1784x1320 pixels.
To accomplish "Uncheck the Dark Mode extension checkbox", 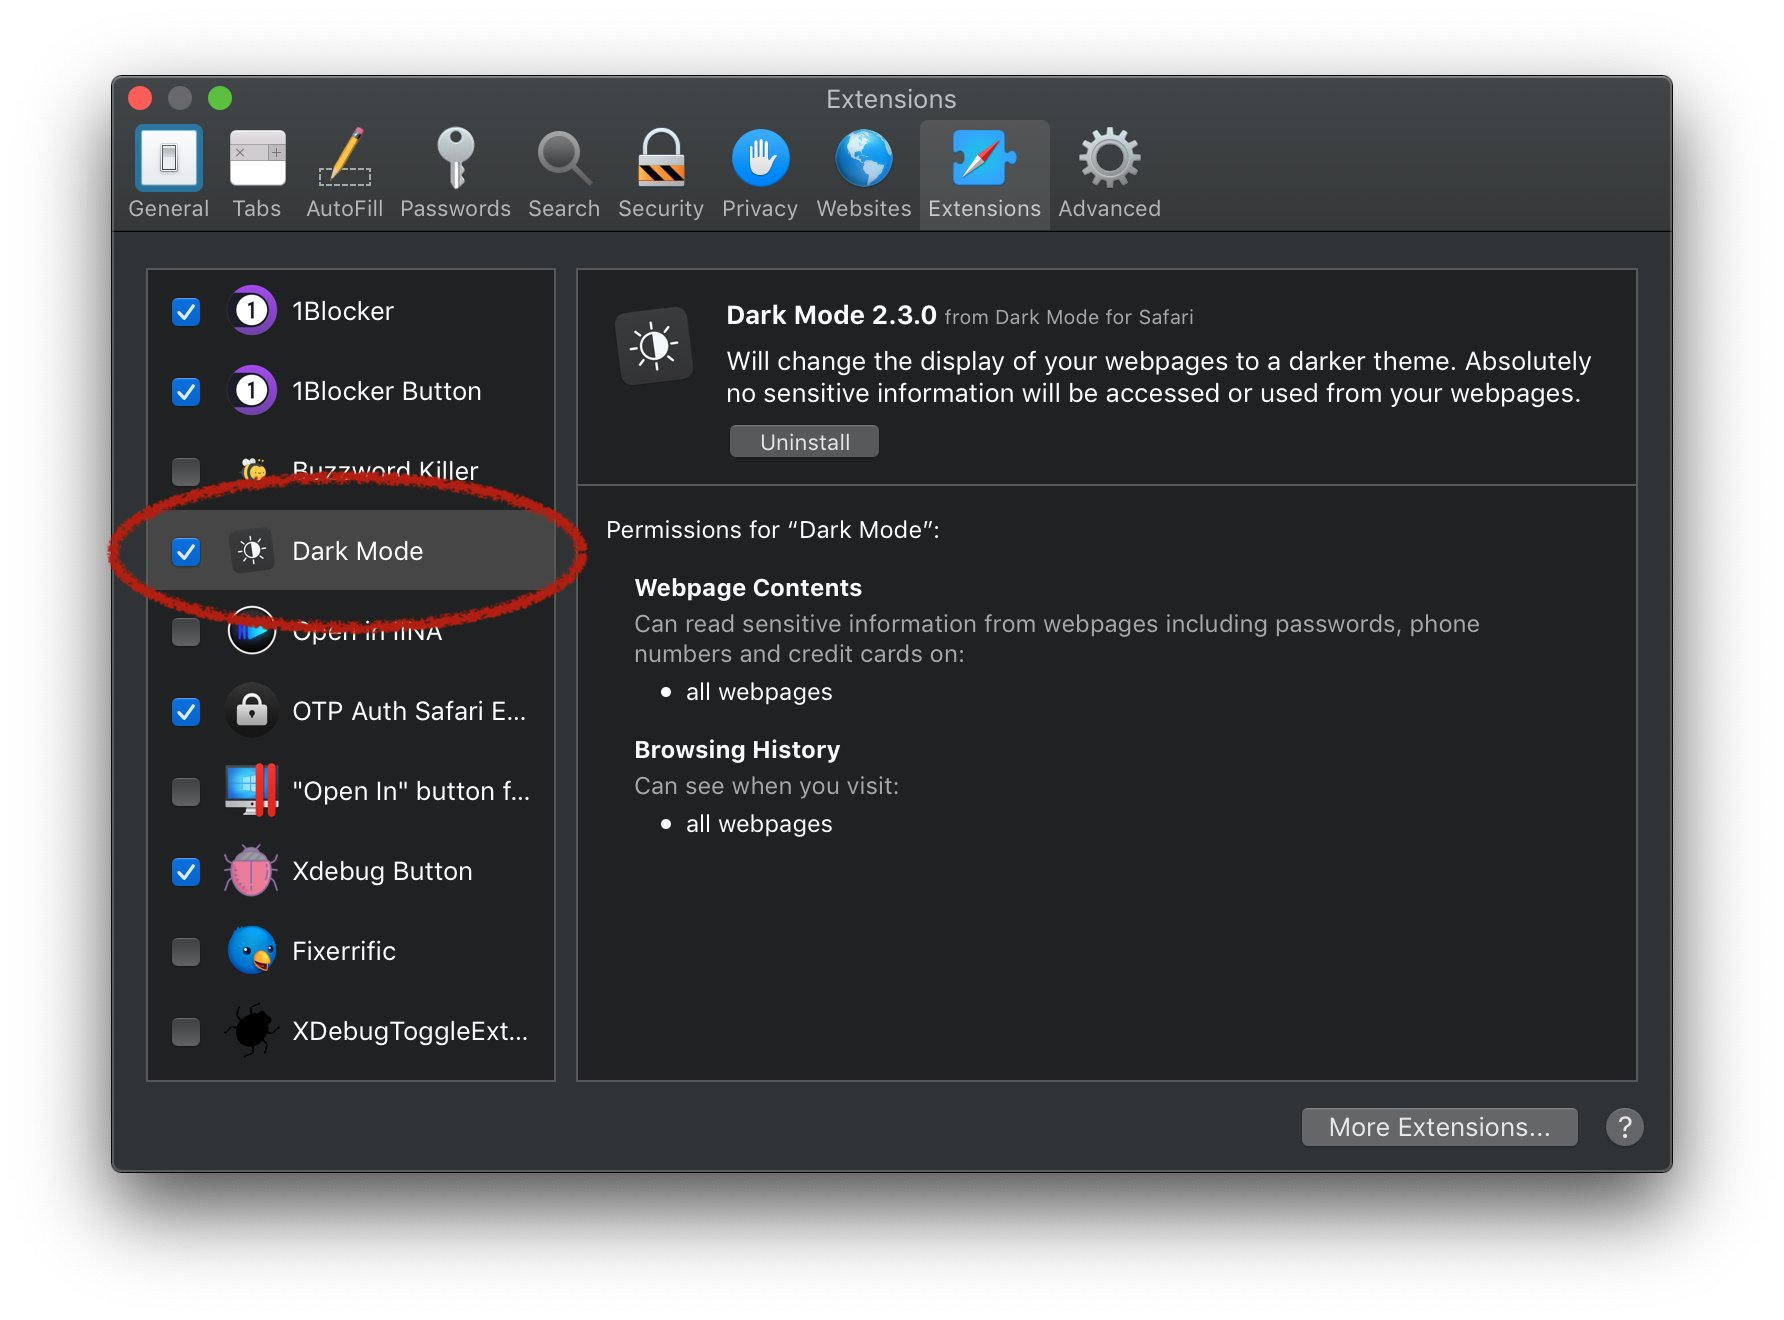I will (x=186, y=552).
